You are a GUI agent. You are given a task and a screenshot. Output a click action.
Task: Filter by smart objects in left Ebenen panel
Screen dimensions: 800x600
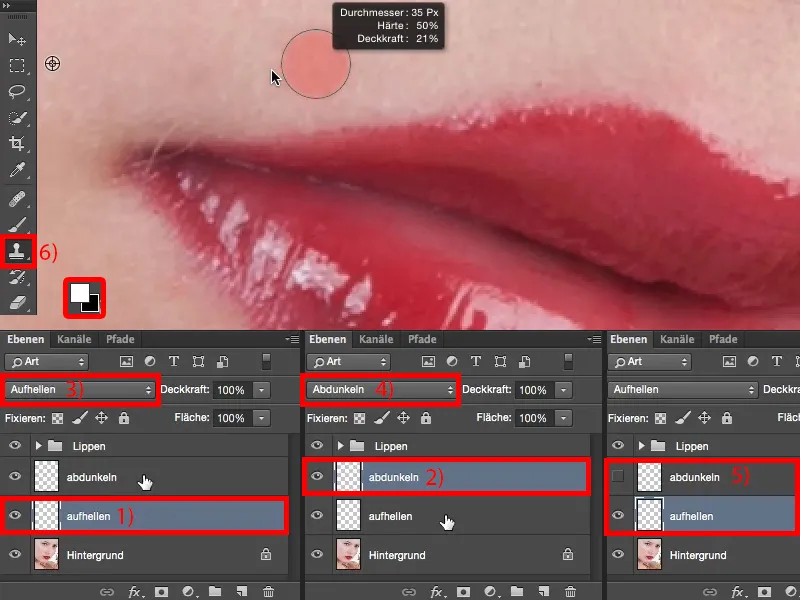222,362
